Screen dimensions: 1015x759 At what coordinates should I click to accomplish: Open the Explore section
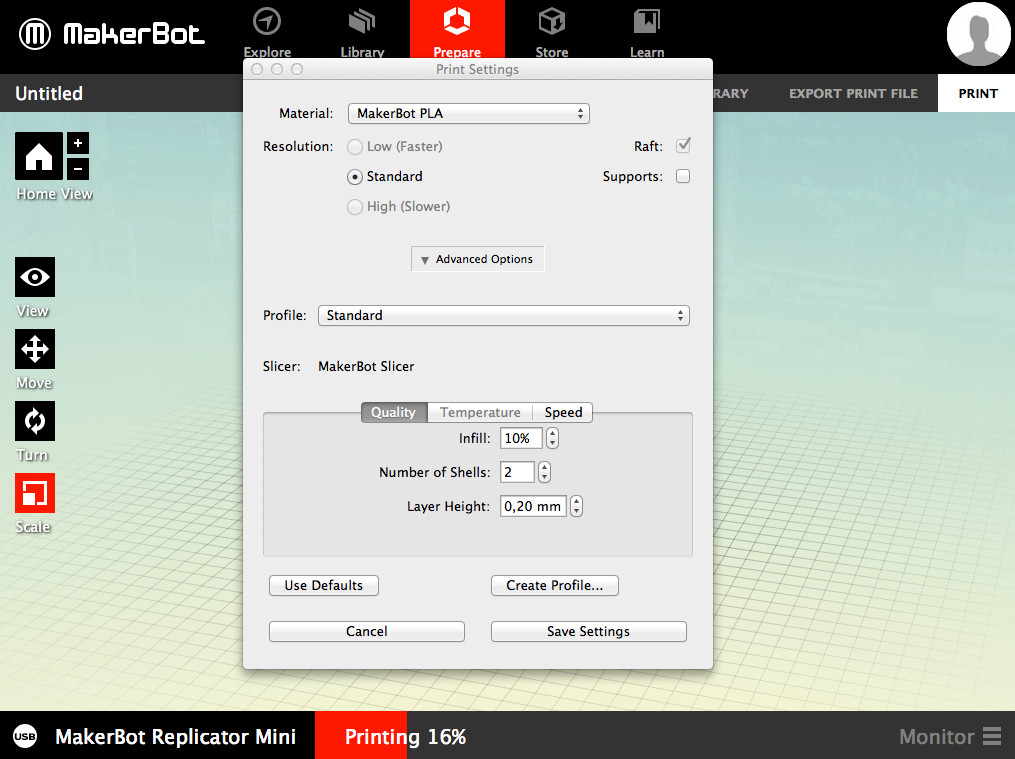click(267, 32)
